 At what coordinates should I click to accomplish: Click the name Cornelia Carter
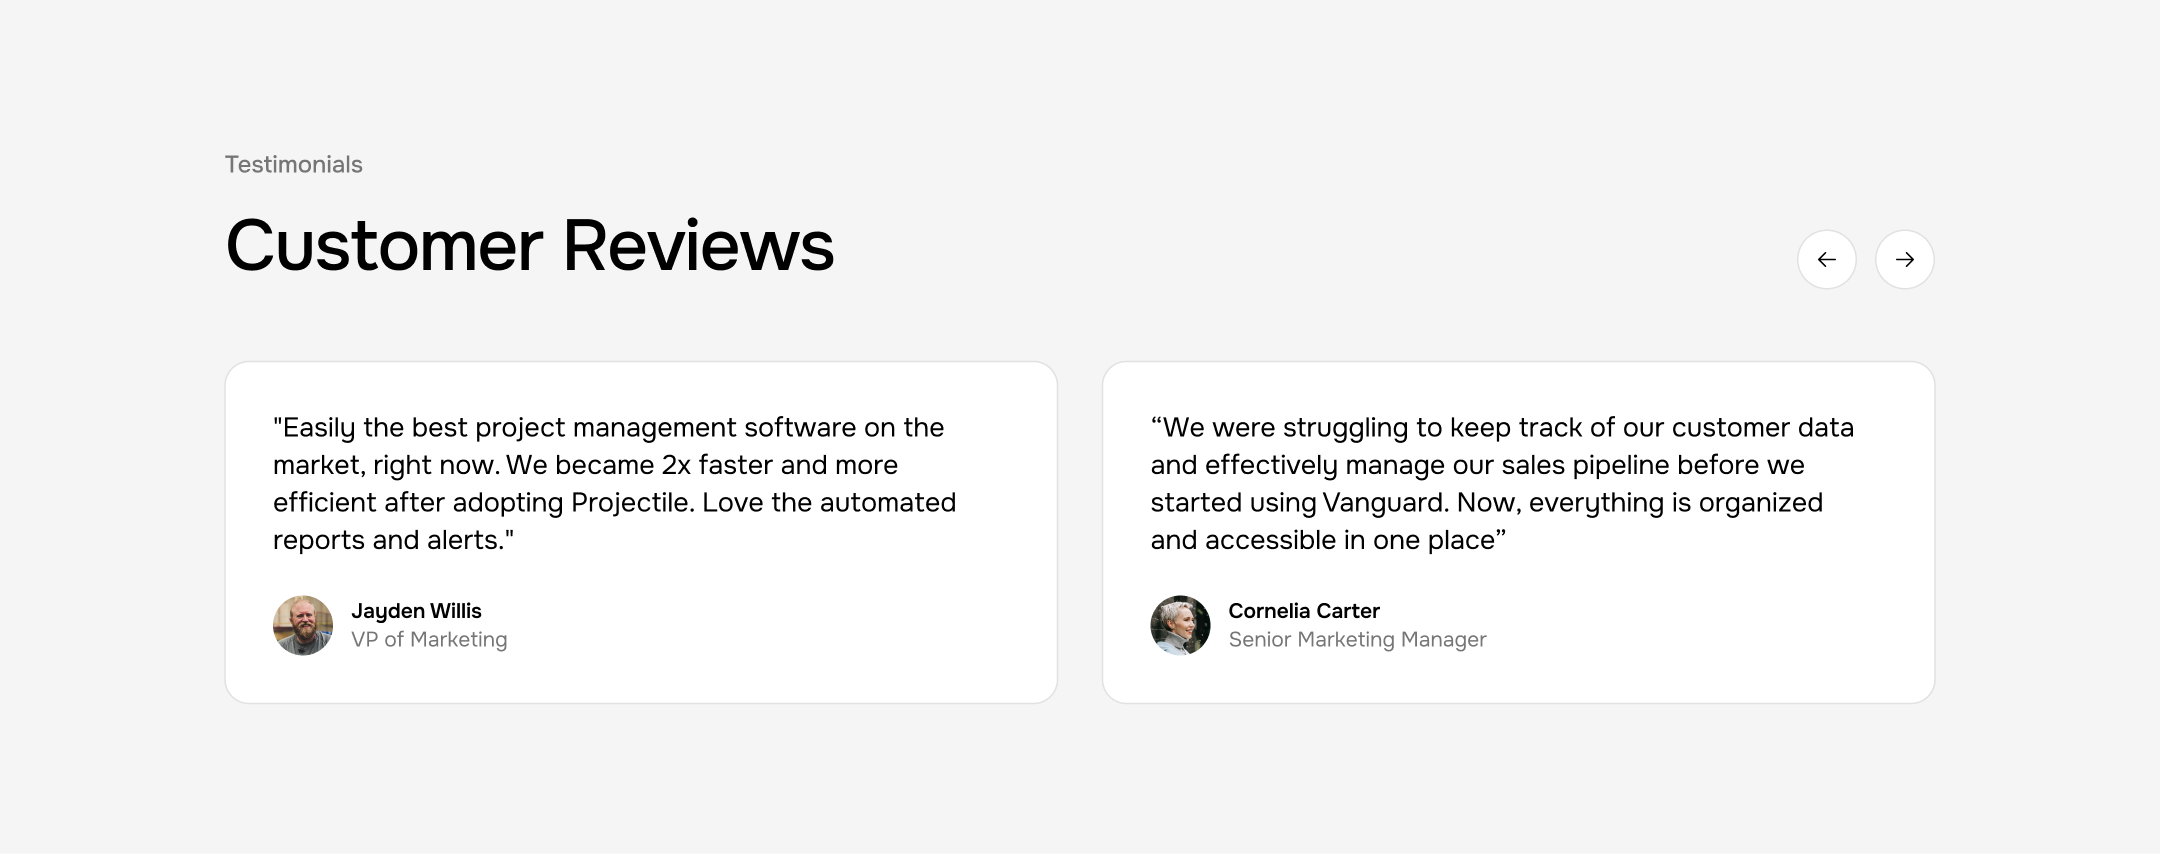(x=1303, y=610)
